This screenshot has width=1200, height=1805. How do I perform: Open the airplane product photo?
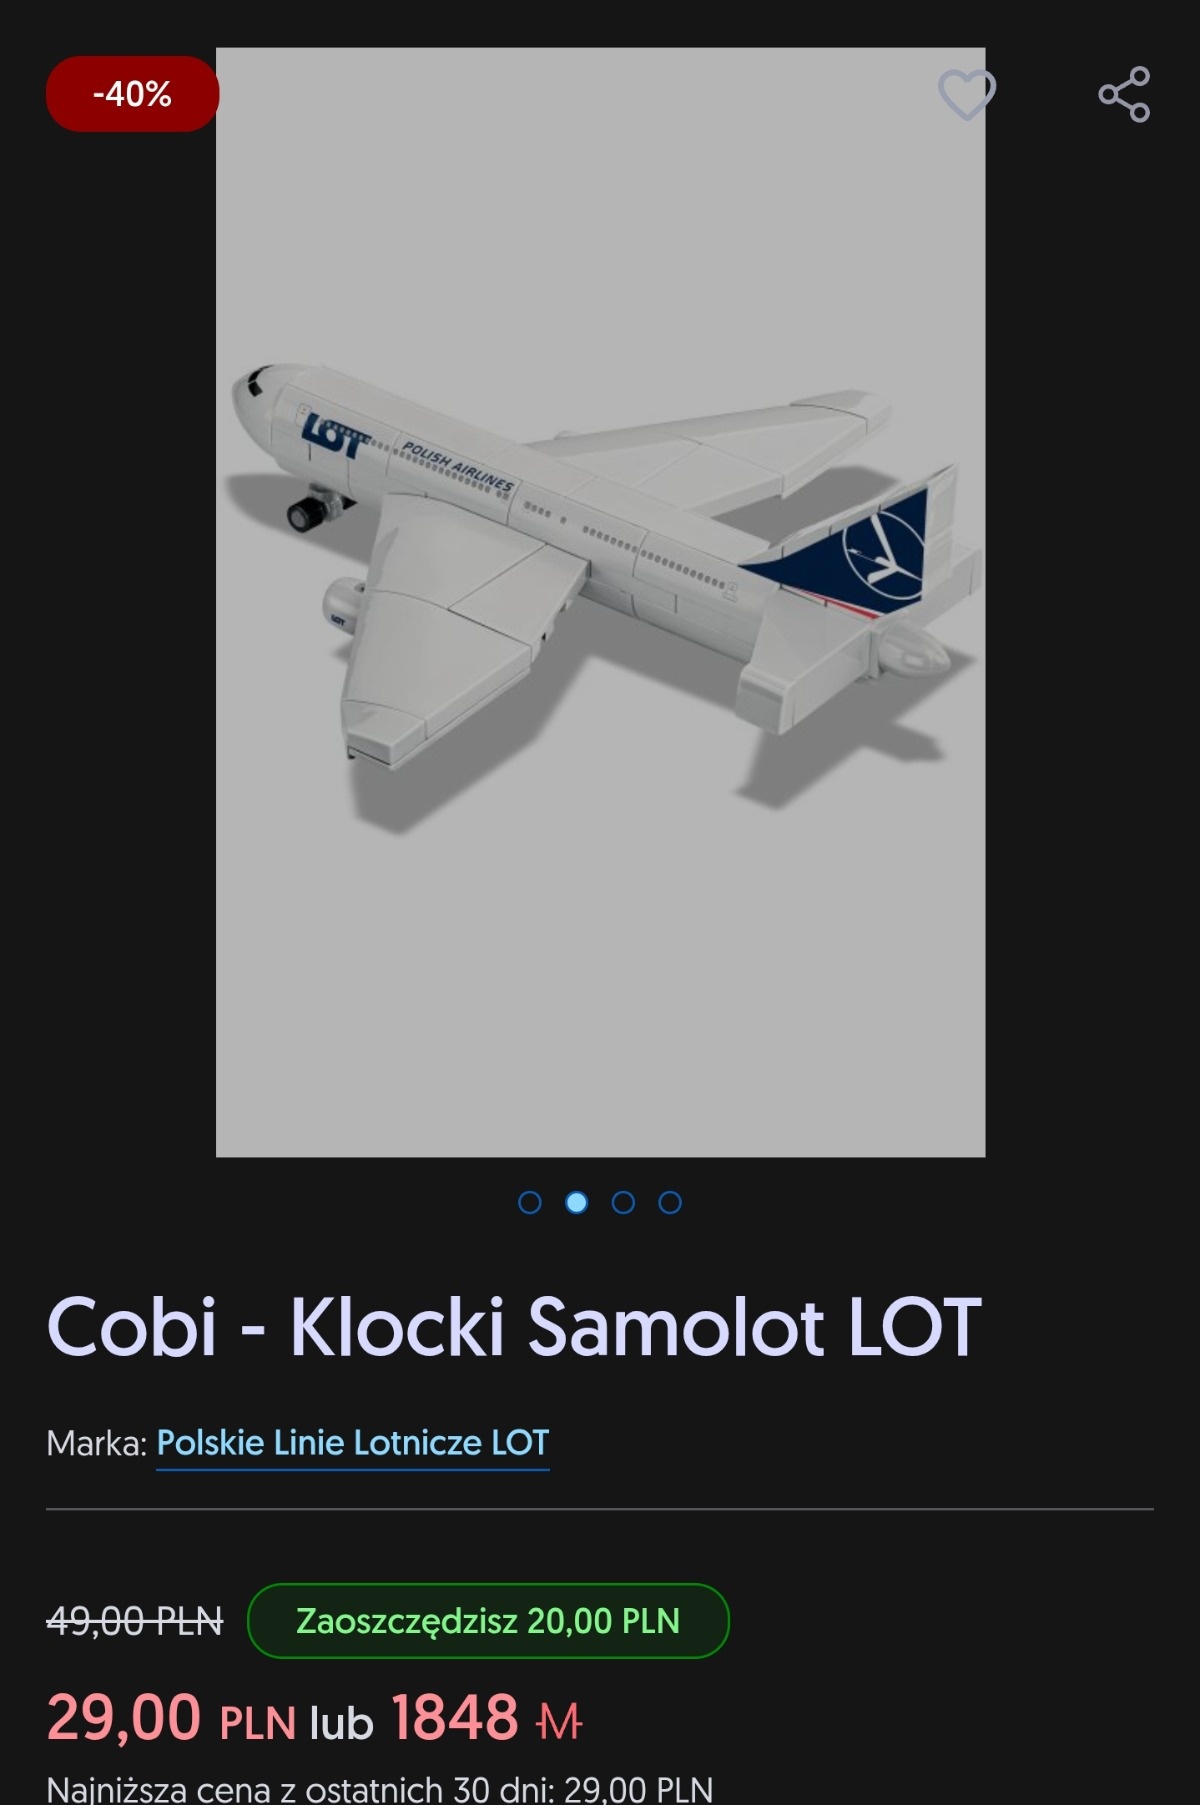(601, 602)
